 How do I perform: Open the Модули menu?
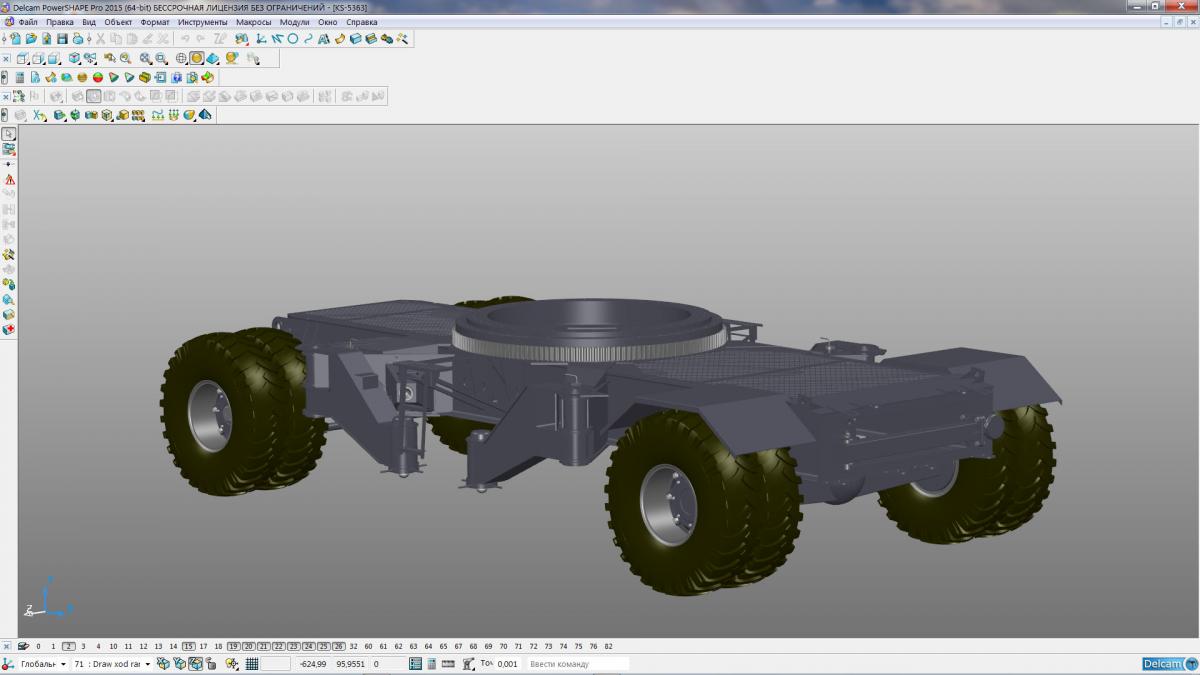coord(294,22)
